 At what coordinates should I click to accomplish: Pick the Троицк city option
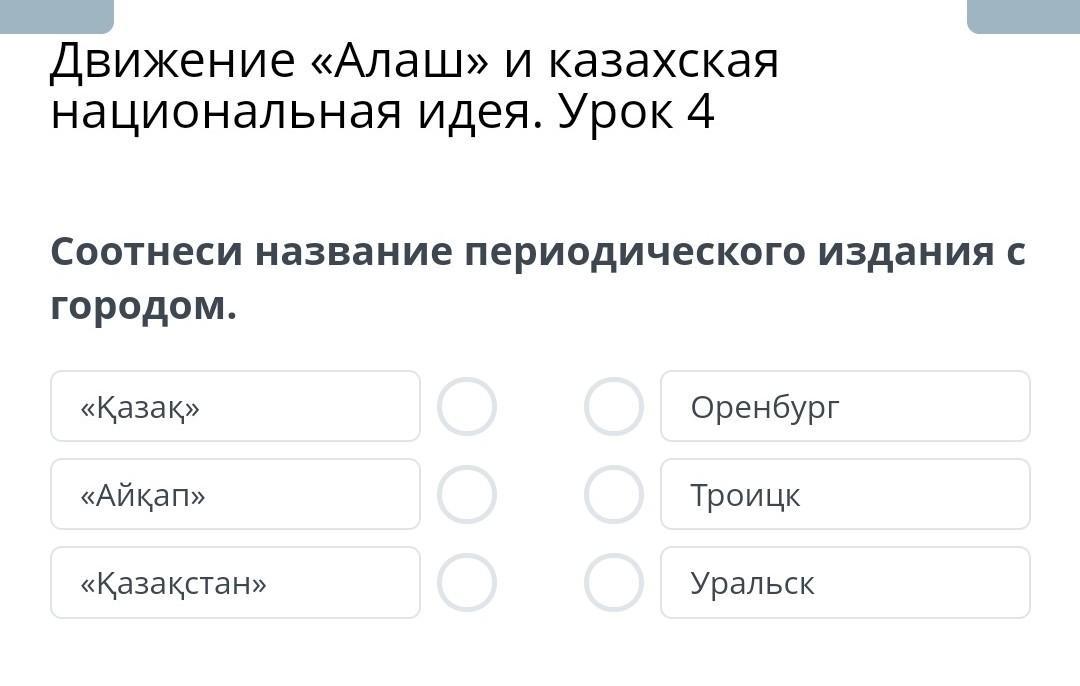[845, 495]
